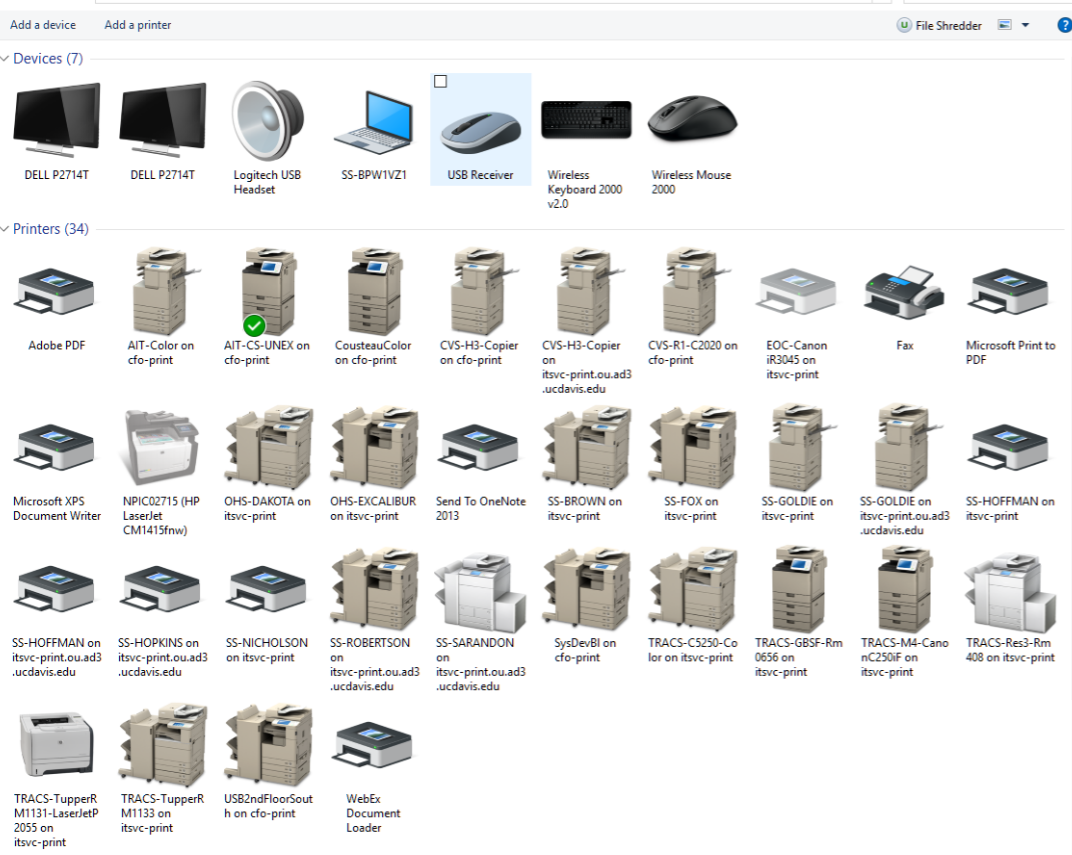
Task: Select the OHS-DAKOTA on itsvc-print printer
Action: point(267,465)
